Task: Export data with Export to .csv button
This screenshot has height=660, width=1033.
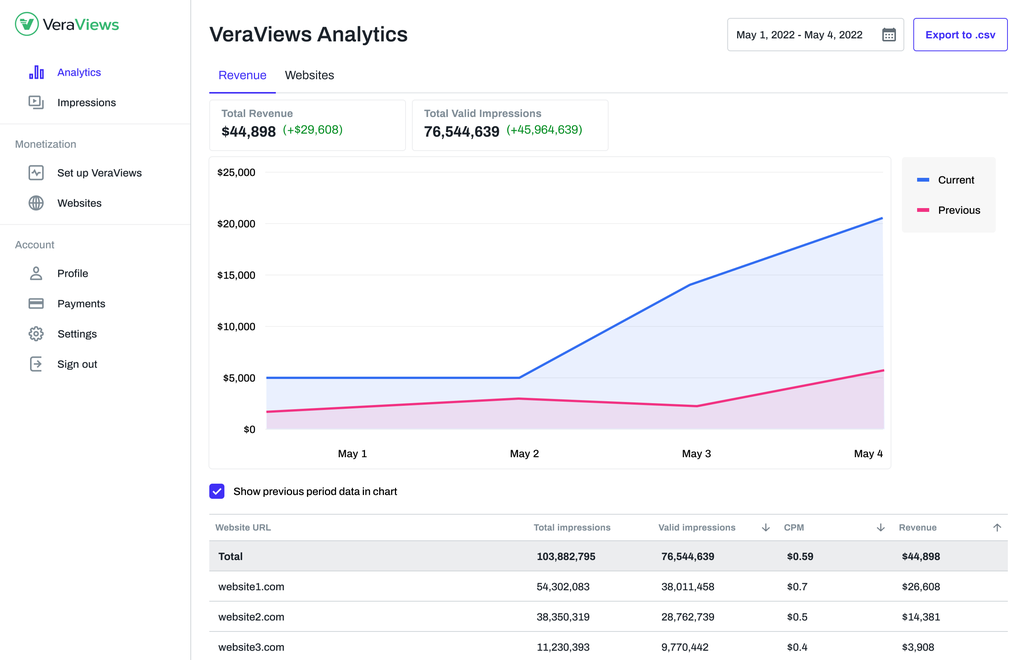Action: [959, 35]
